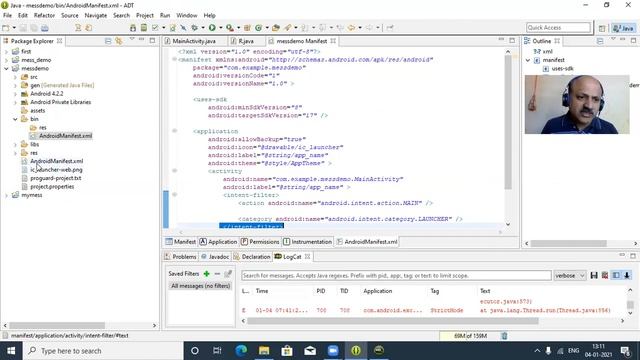Open the Project menu
This screenshot has width=640, height=360.
pos(144,15)
